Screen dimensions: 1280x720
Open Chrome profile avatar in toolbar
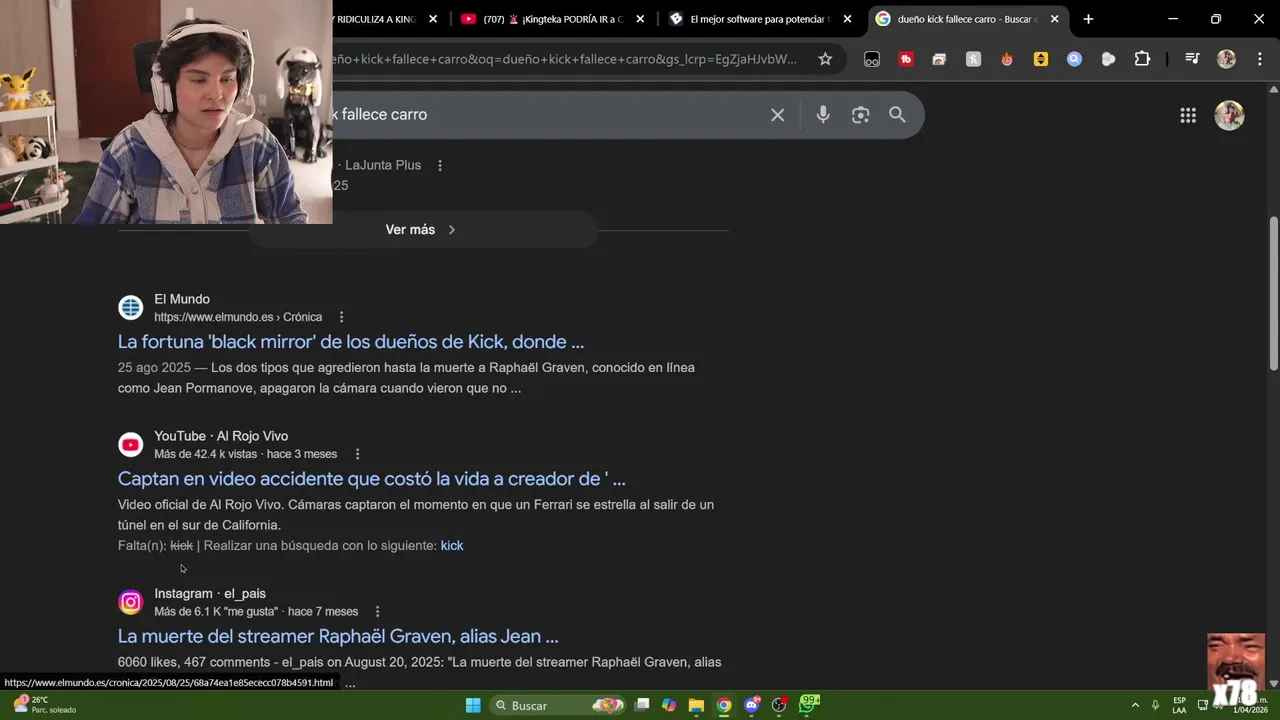click(1226, 59)
